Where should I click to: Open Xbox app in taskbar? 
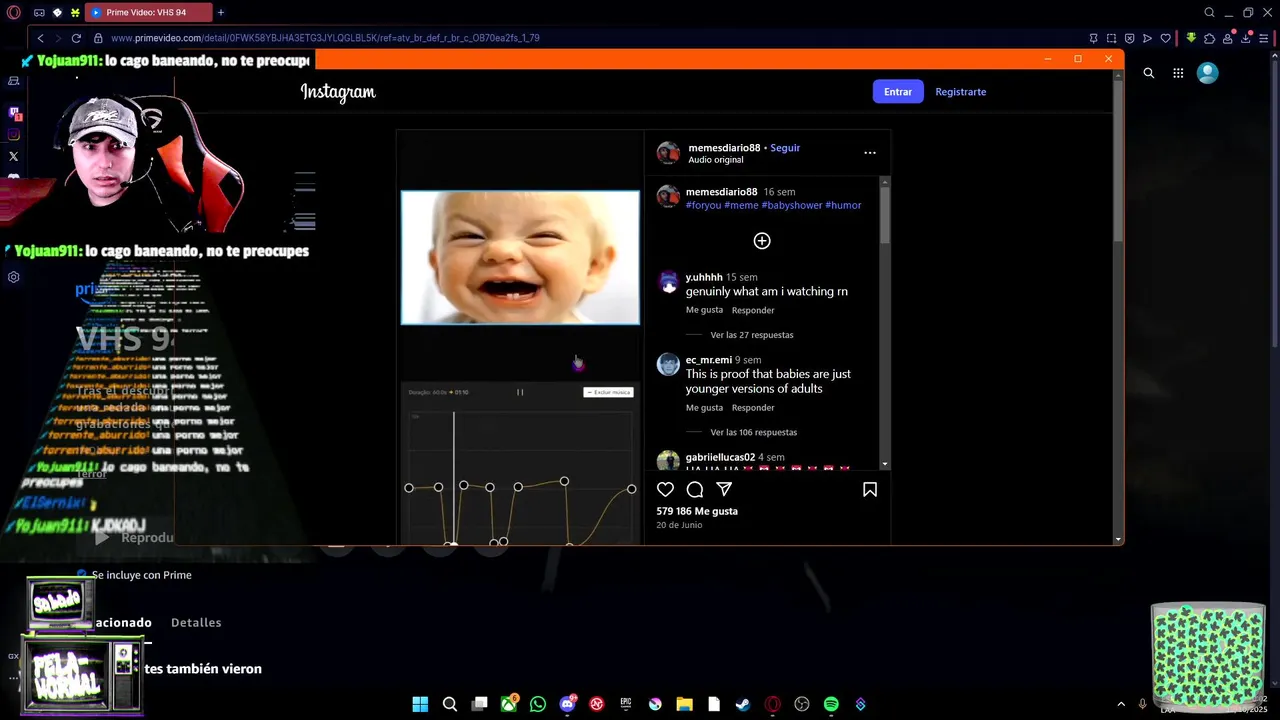point(509,704)
